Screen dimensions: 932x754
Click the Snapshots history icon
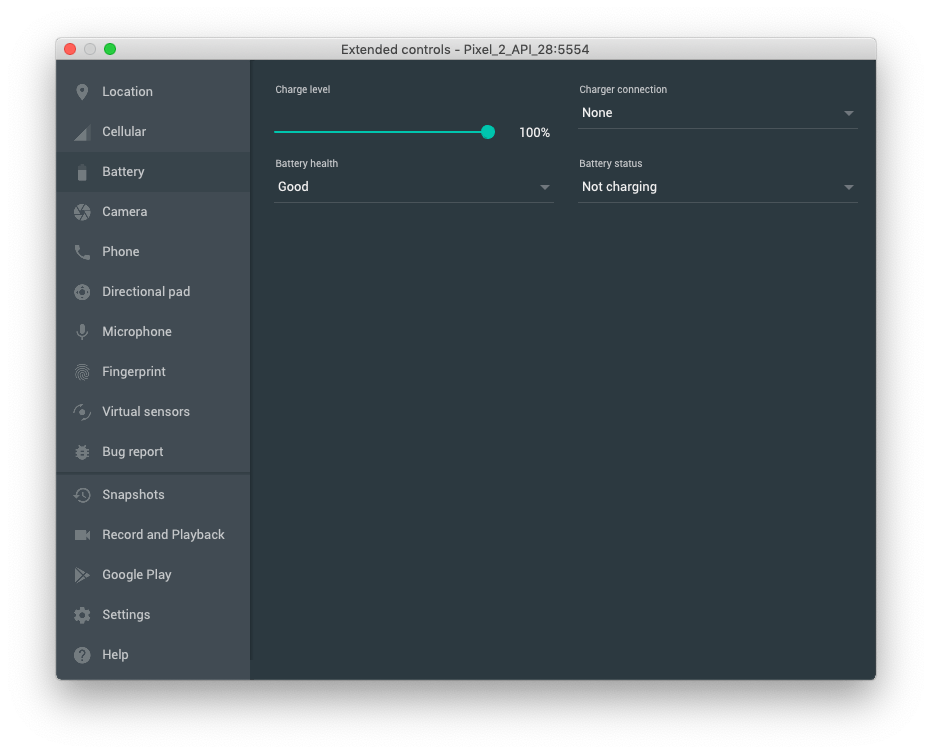coord(82,495)
